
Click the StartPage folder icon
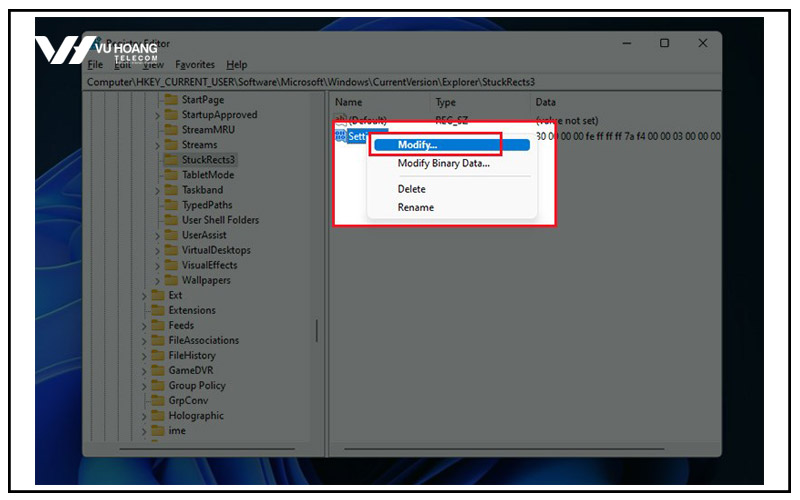click(171, 99)
